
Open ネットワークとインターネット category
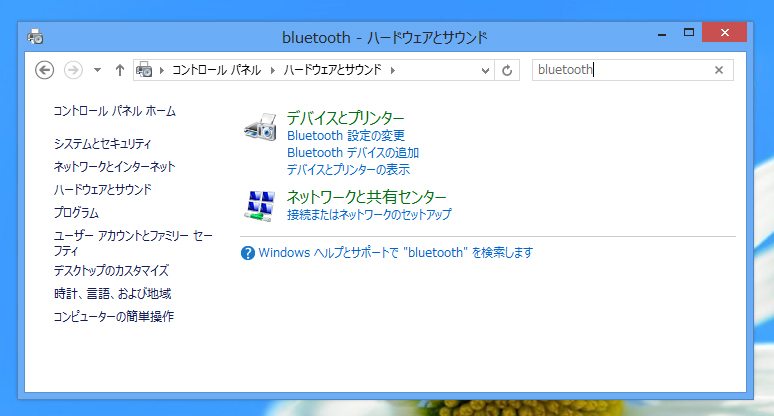point(115,167)
